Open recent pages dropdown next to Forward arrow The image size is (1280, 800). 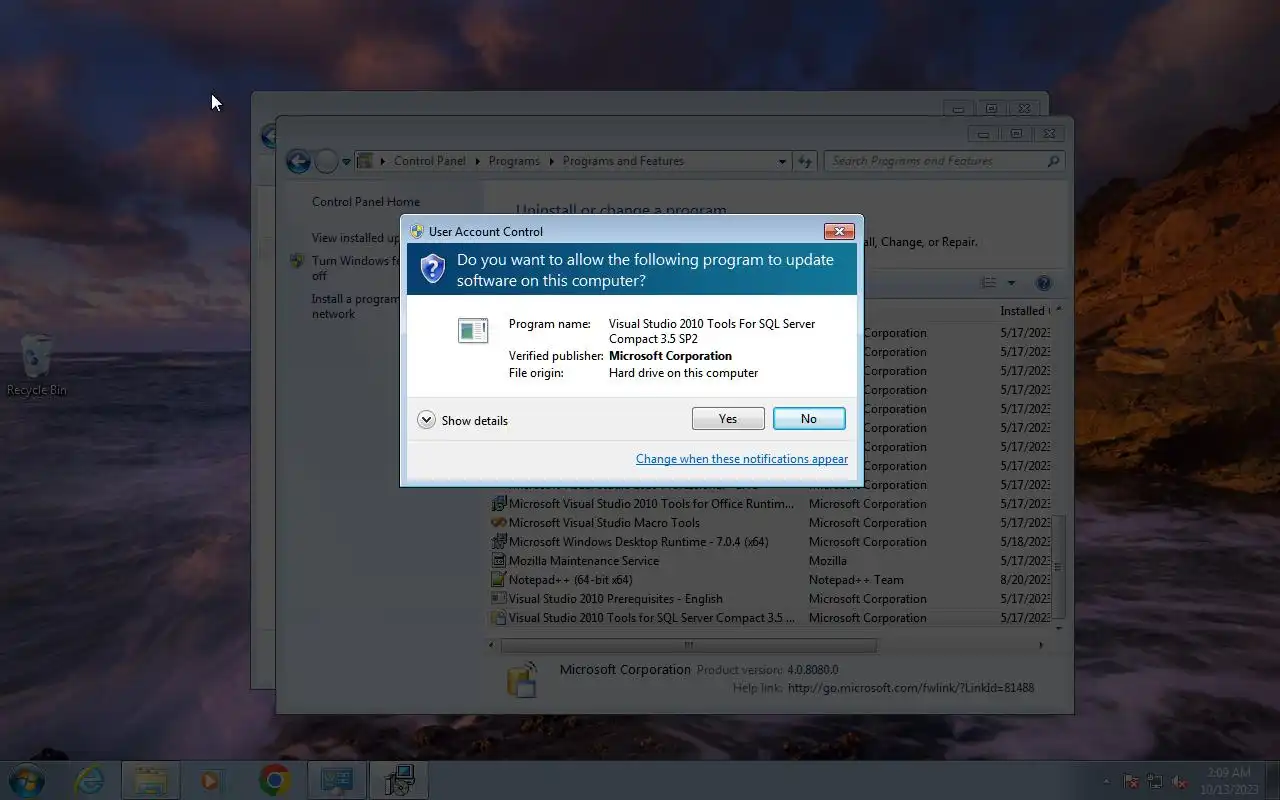click(x=346, y=161)
